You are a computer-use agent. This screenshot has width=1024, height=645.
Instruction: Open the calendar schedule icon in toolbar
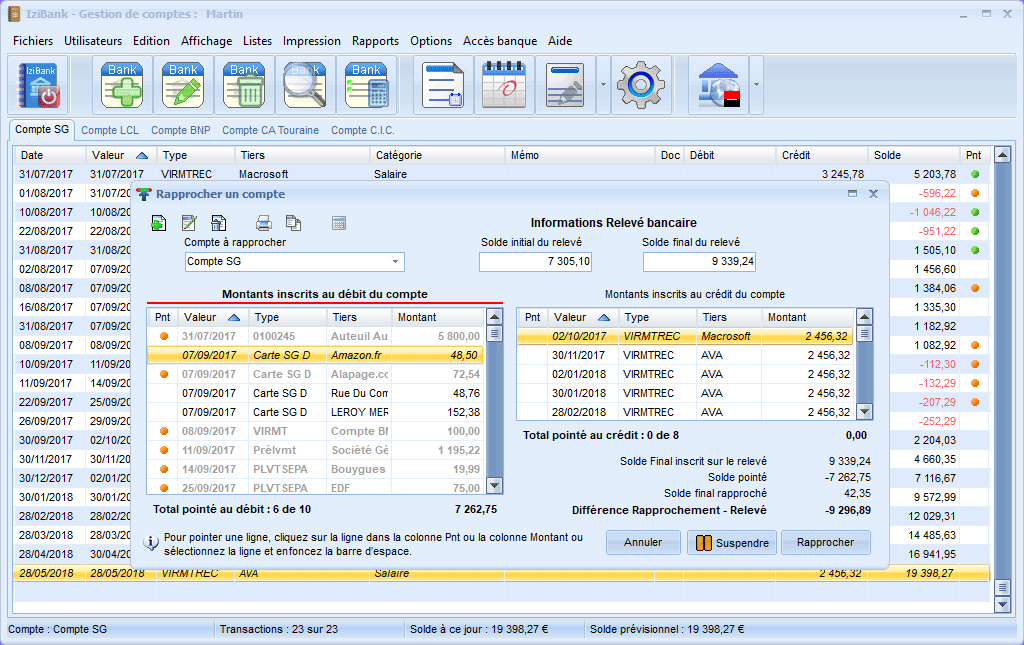click(x=504, y=85)
